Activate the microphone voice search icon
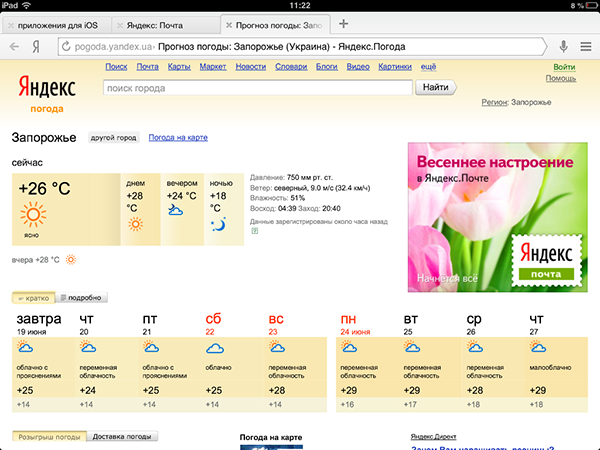The image size is (600, 450). tap(563, 47)
